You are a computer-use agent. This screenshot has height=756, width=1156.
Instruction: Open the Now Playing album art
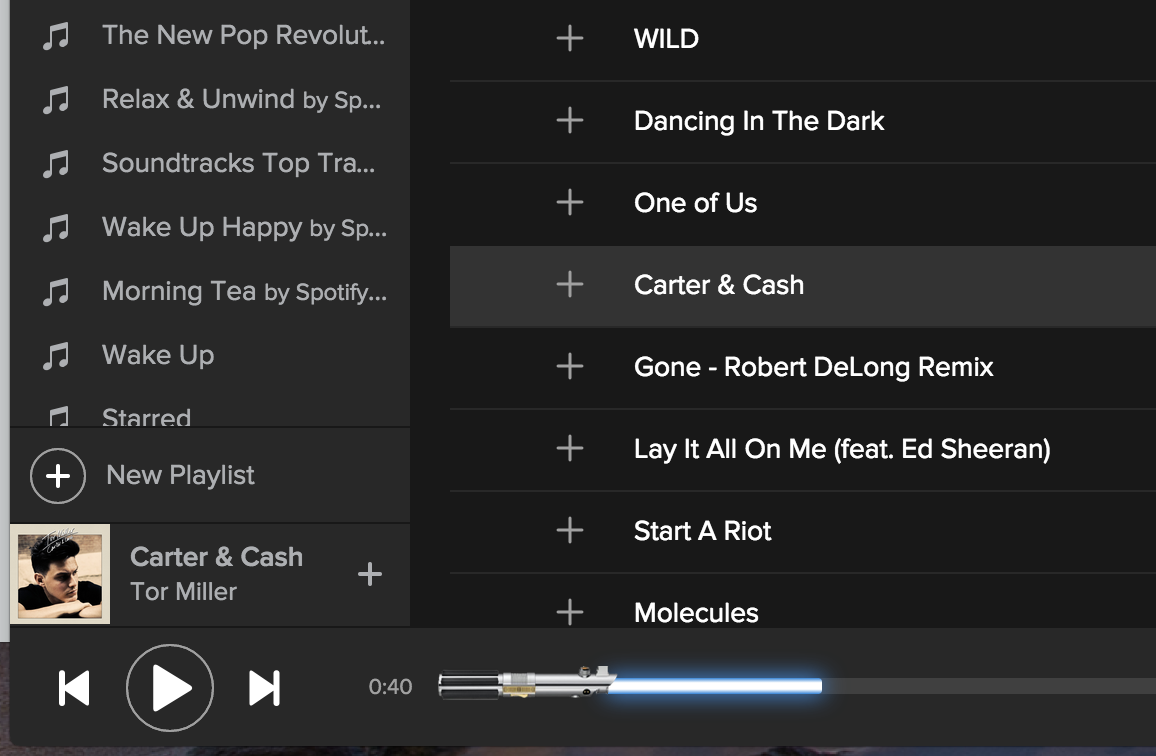click(60, 575)
